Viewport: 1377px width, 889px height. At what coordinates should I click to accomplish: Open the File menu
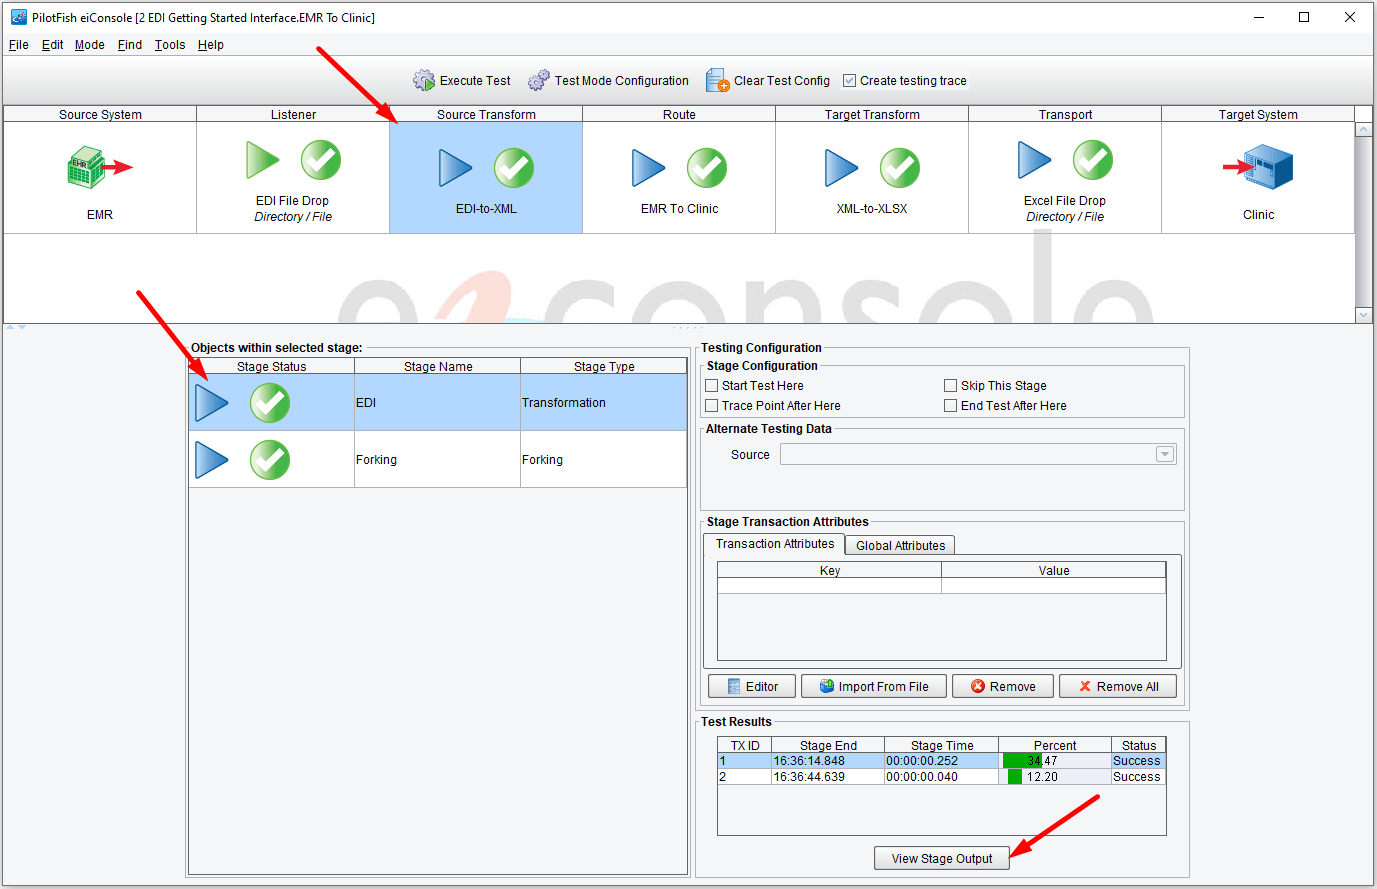click(19, 45)
